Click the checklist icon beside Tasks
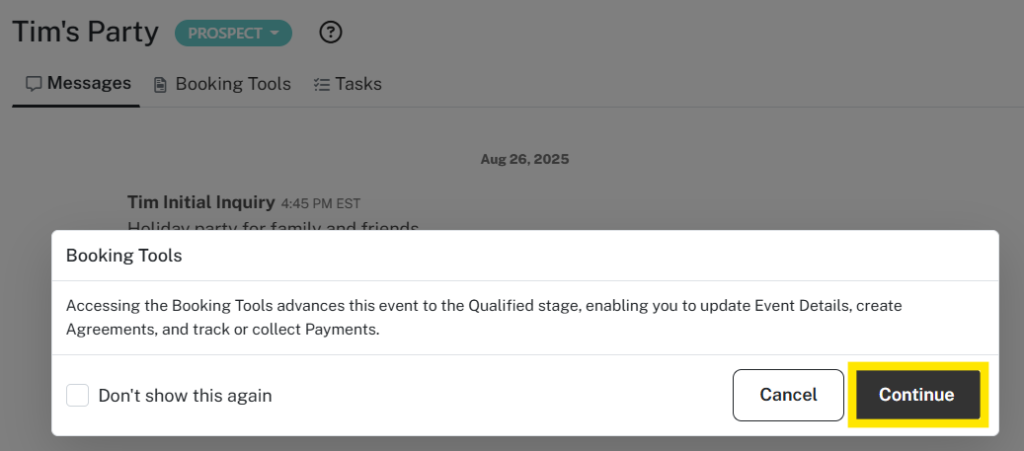The image size is (1024, 451). click(x=321, y=85)
